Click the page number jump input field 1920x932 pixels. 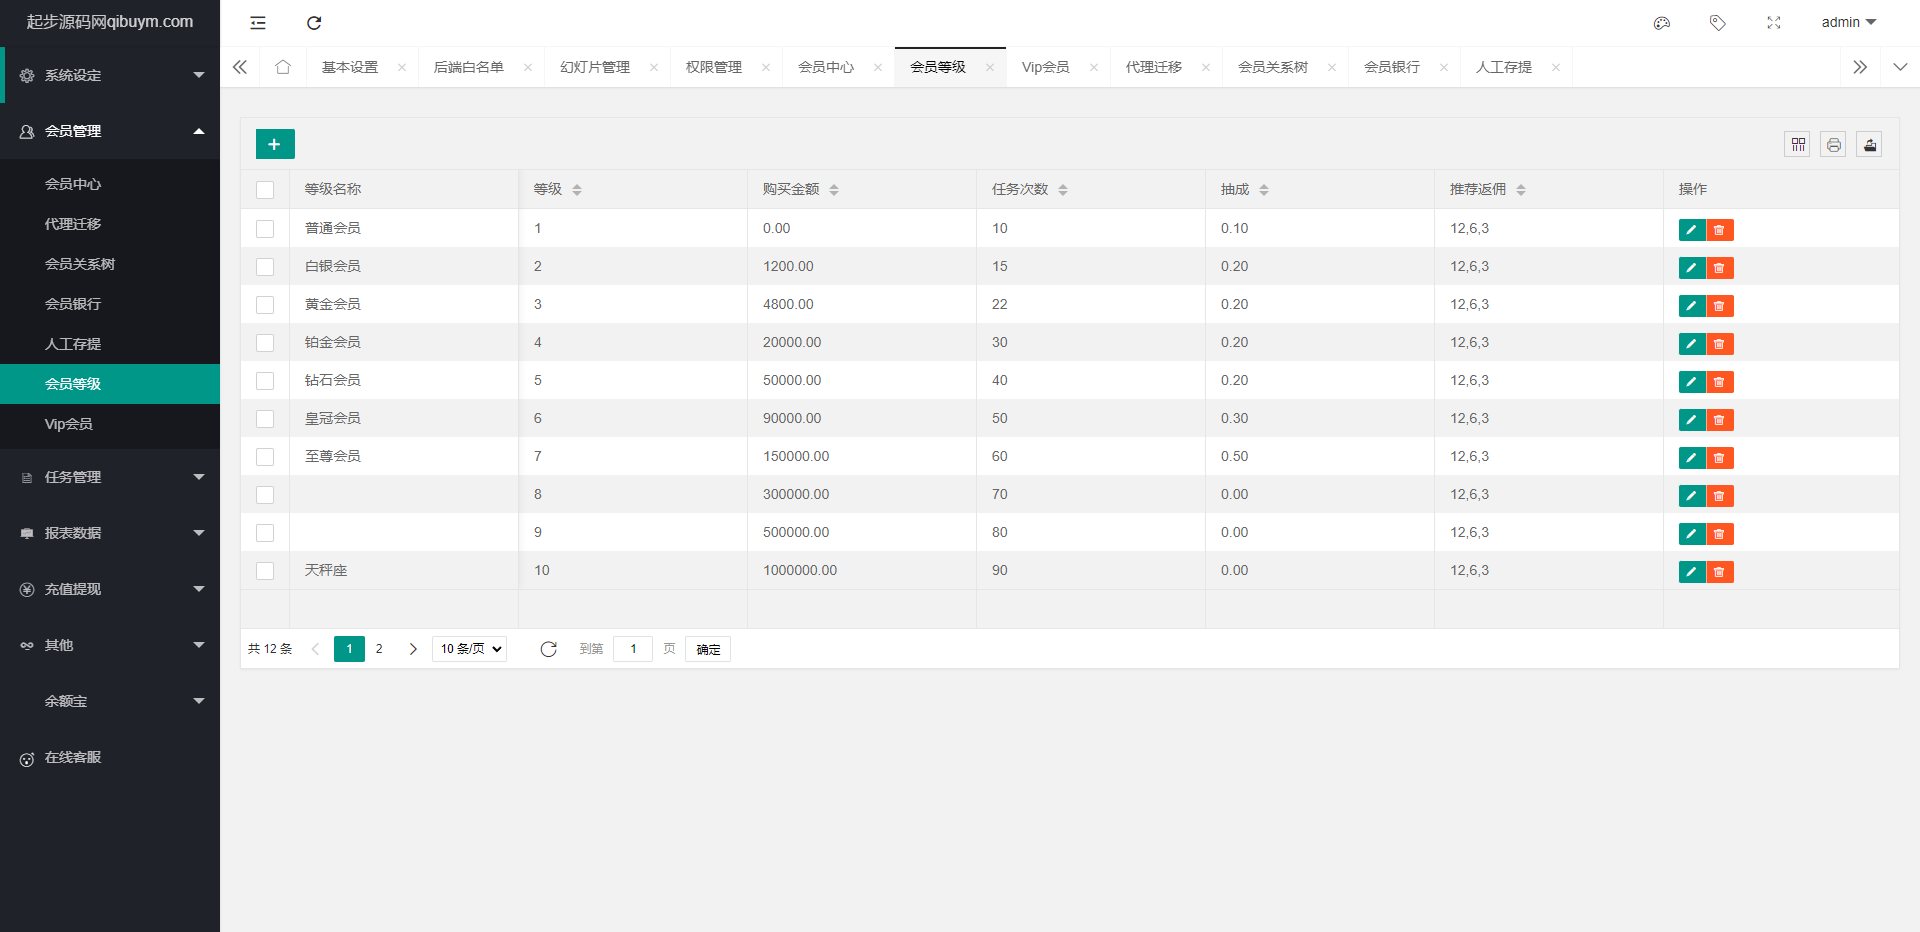[633, 649]
